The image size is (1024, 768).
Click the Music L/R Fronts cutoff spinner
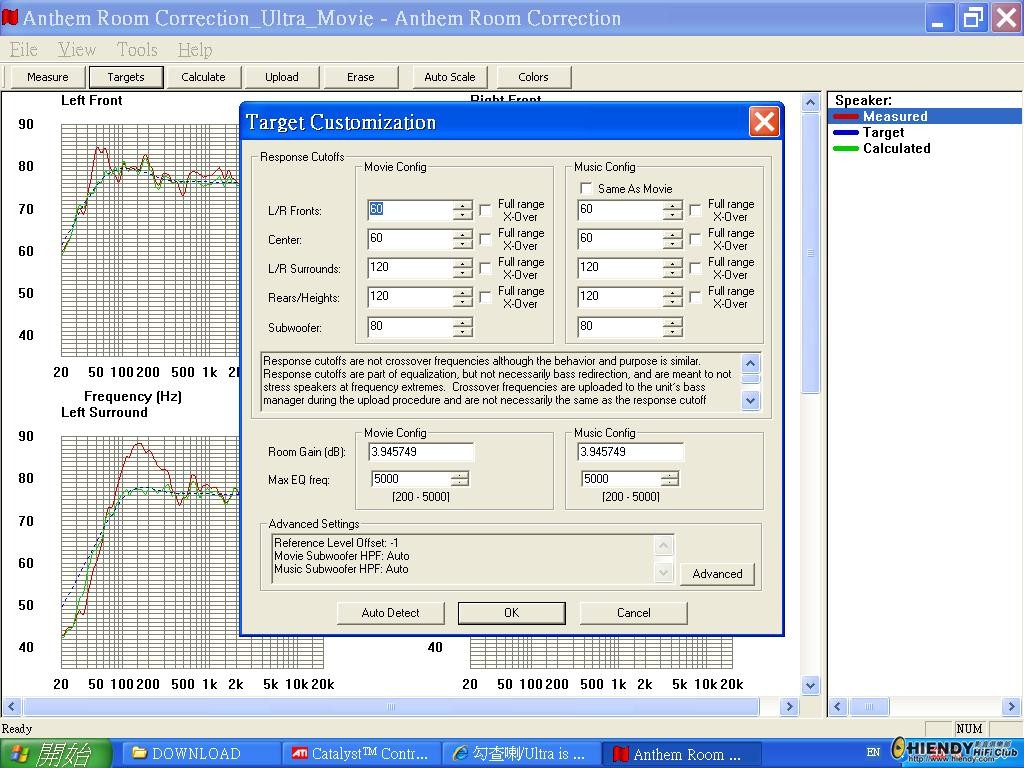click(x=673, y=210)
